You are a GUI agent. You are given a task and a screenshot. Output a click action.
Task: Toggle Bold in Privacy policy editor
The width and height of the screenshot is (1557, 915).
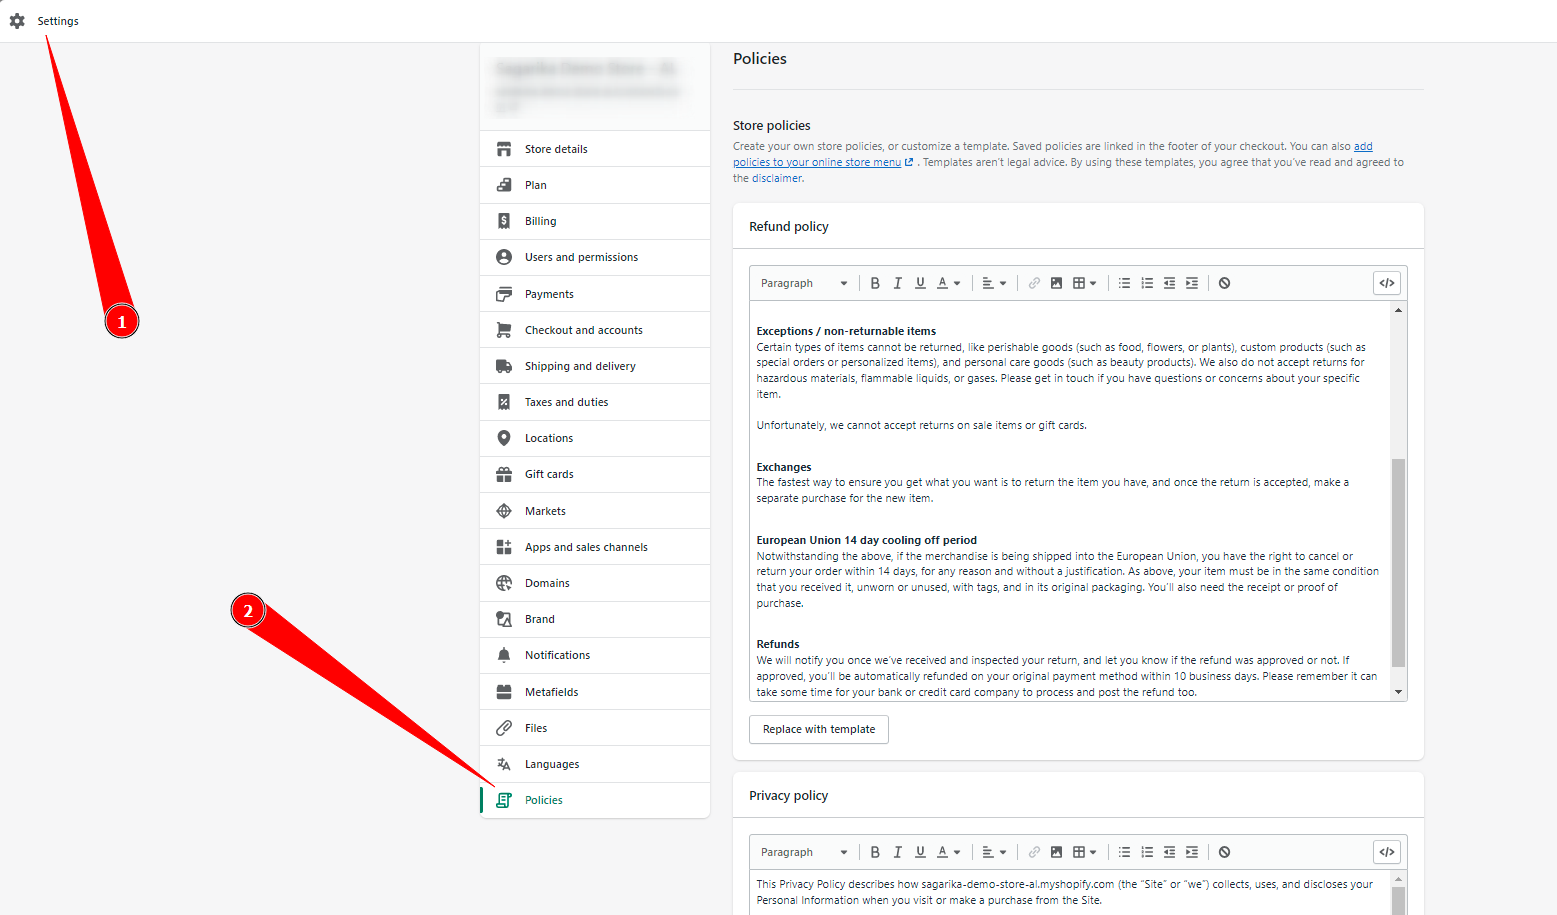click(875, 852)
